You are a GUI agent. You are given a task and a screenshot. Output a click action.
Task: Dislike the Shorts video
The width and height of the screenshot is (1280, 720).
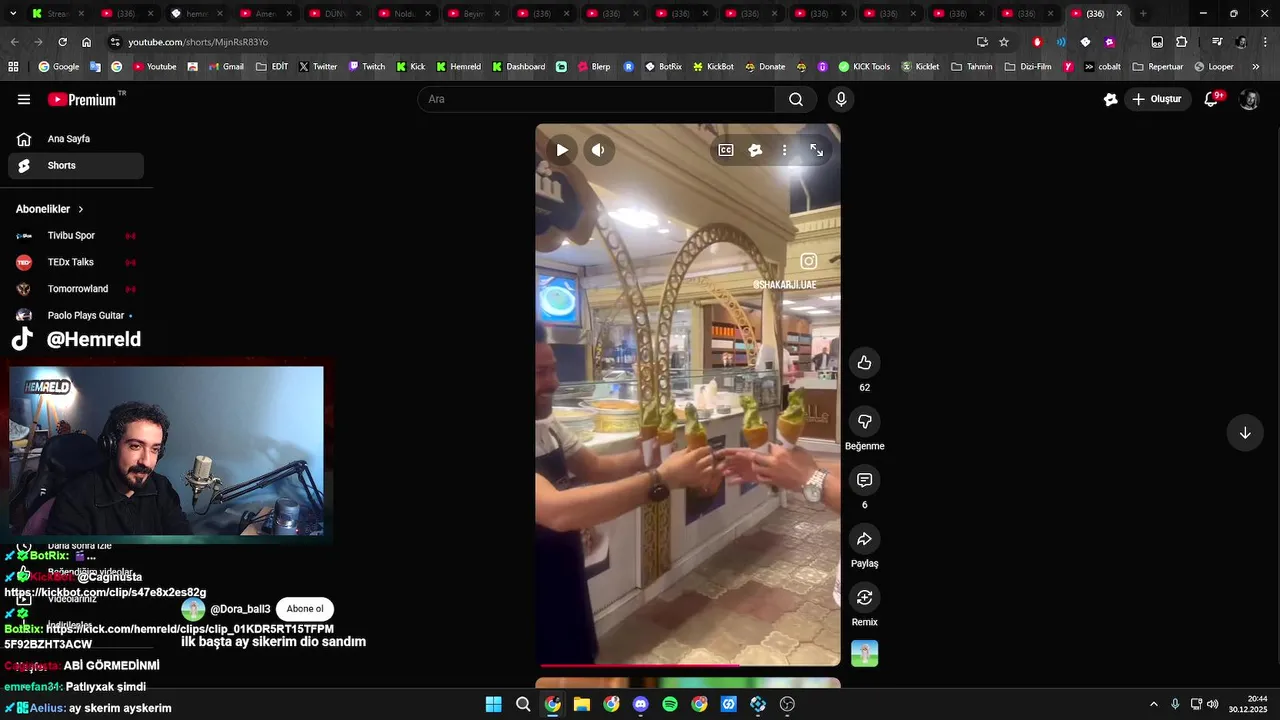pyautogui.click(x=865, y=422)
